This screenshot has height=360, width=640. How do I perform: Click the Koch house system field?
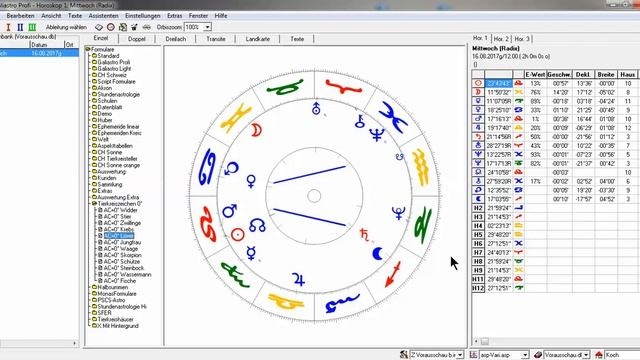click(622, 355)
